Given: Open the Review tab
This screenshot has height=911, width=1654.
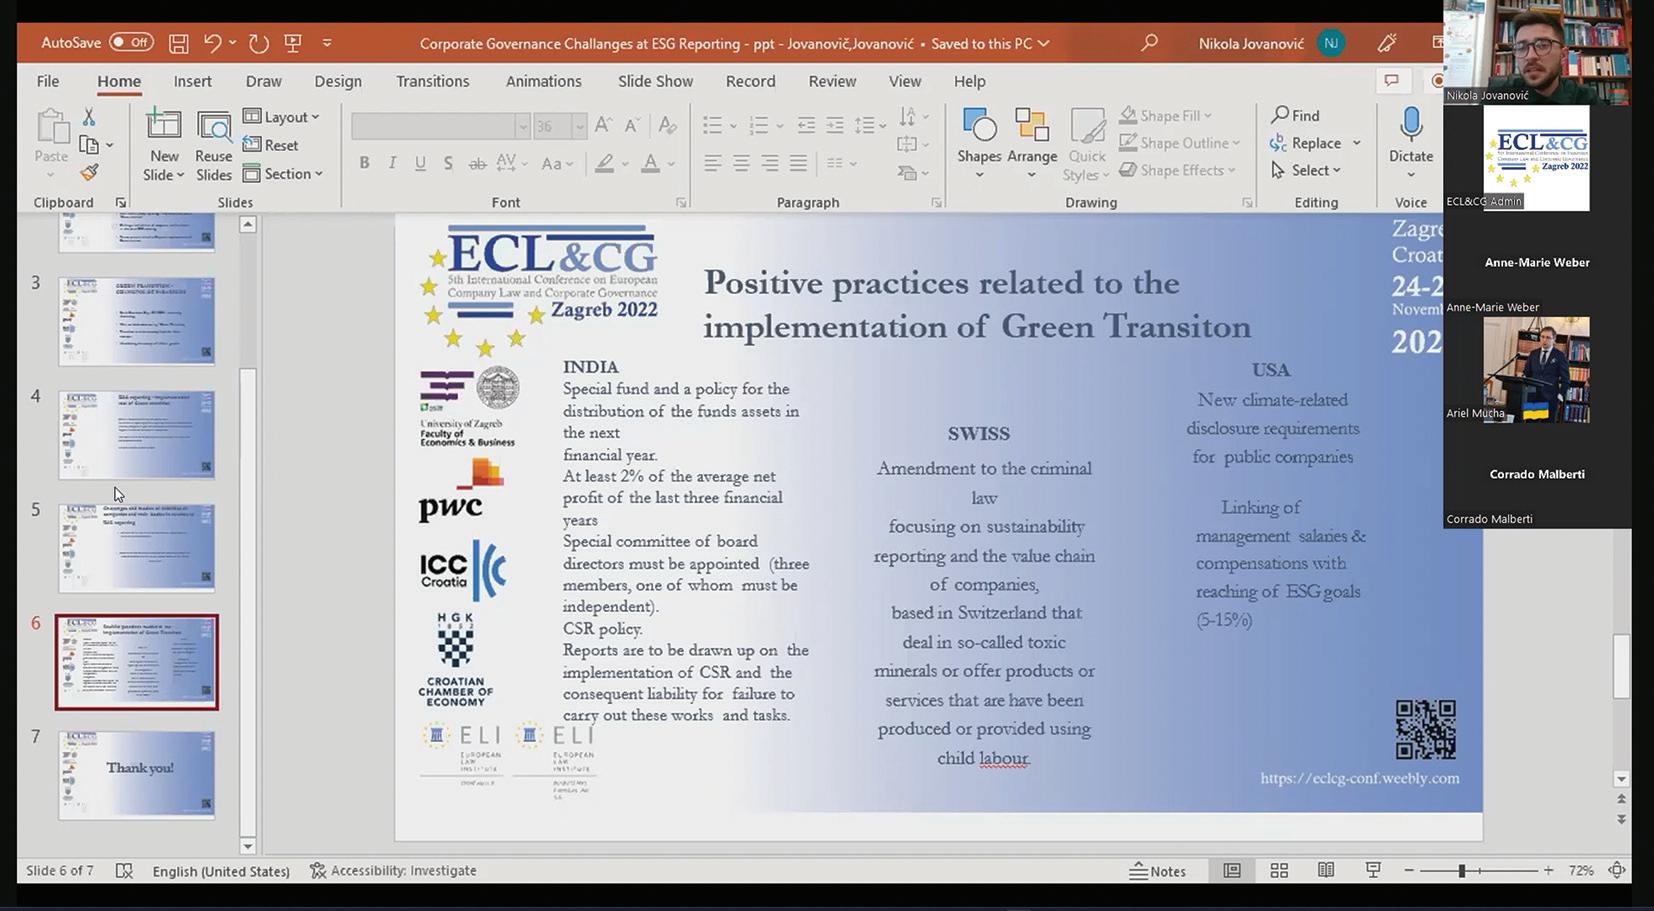Looking at the screenshot, I should click(832, 81).
